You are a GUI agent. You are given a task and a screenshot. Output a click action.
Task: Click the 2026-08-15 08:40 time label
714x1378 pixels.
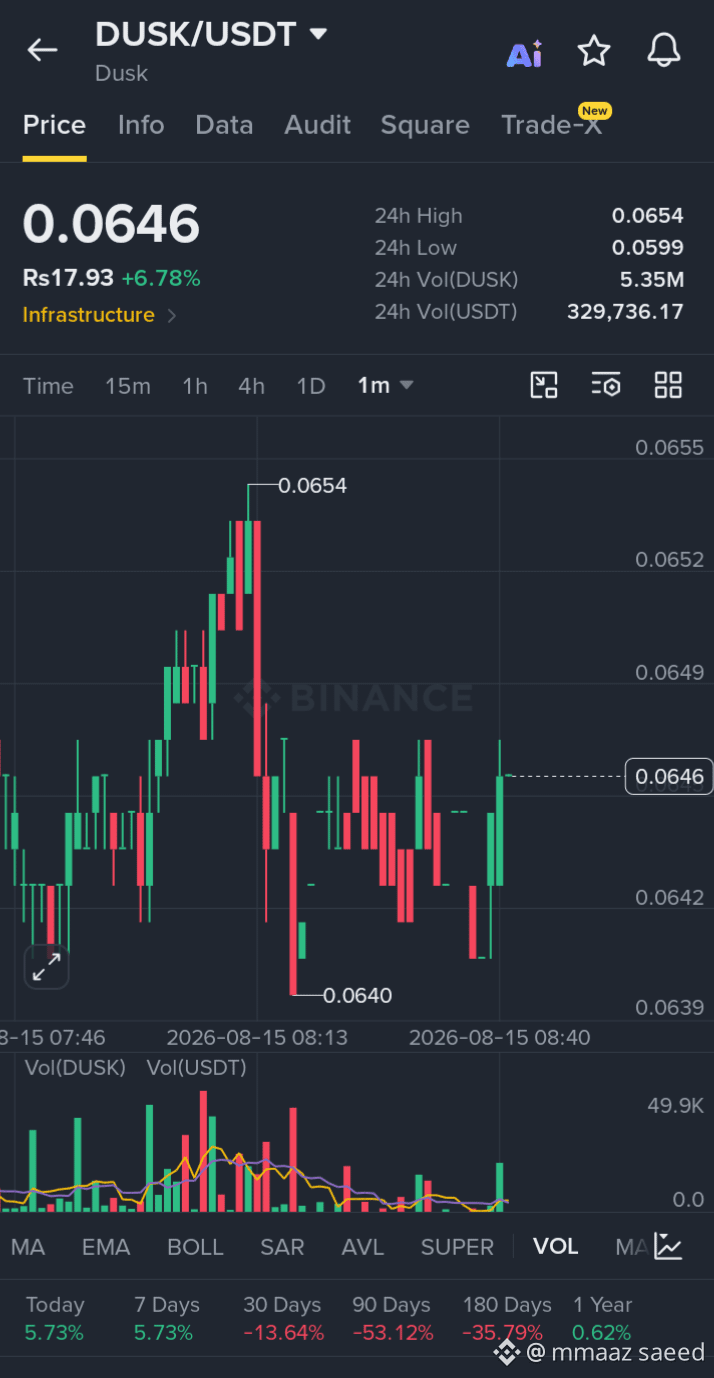point(499,1038)
